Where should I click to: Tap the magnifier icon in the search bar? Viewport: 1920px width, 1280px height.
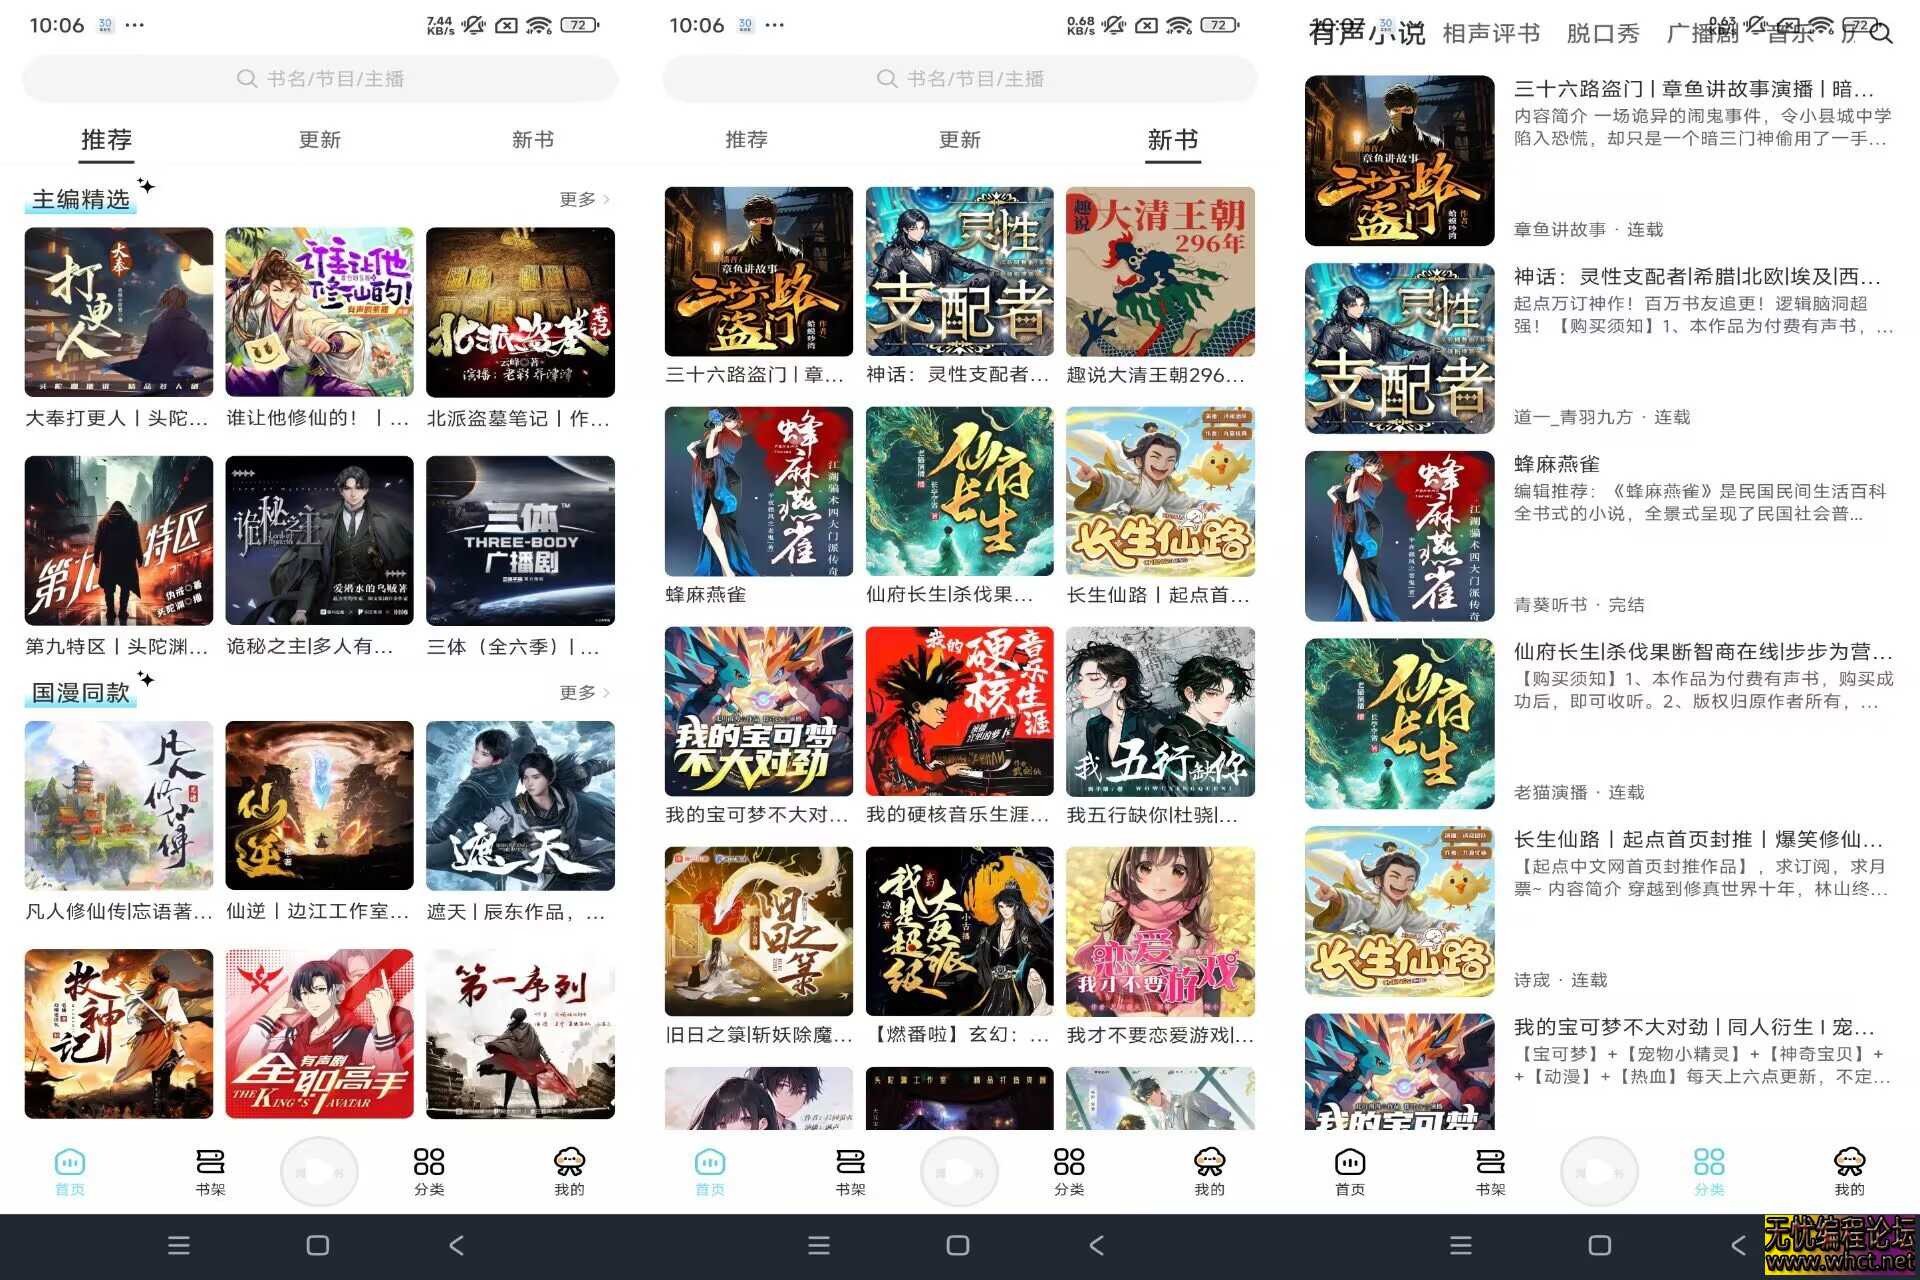coord(246,79)
